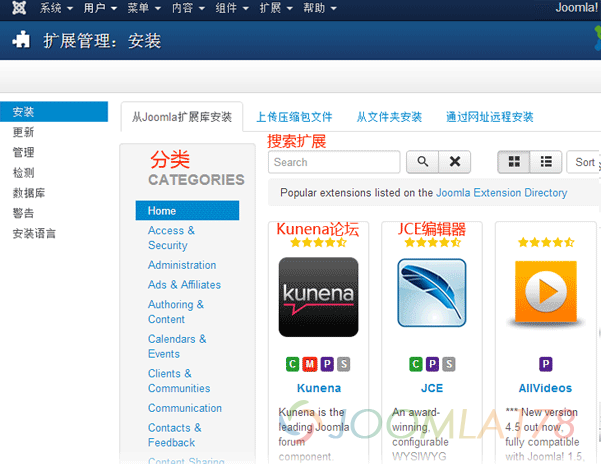This screenshot has width=601, height=464.
Task: Open Authoring & Content category
Action: (x=176, y=312)
